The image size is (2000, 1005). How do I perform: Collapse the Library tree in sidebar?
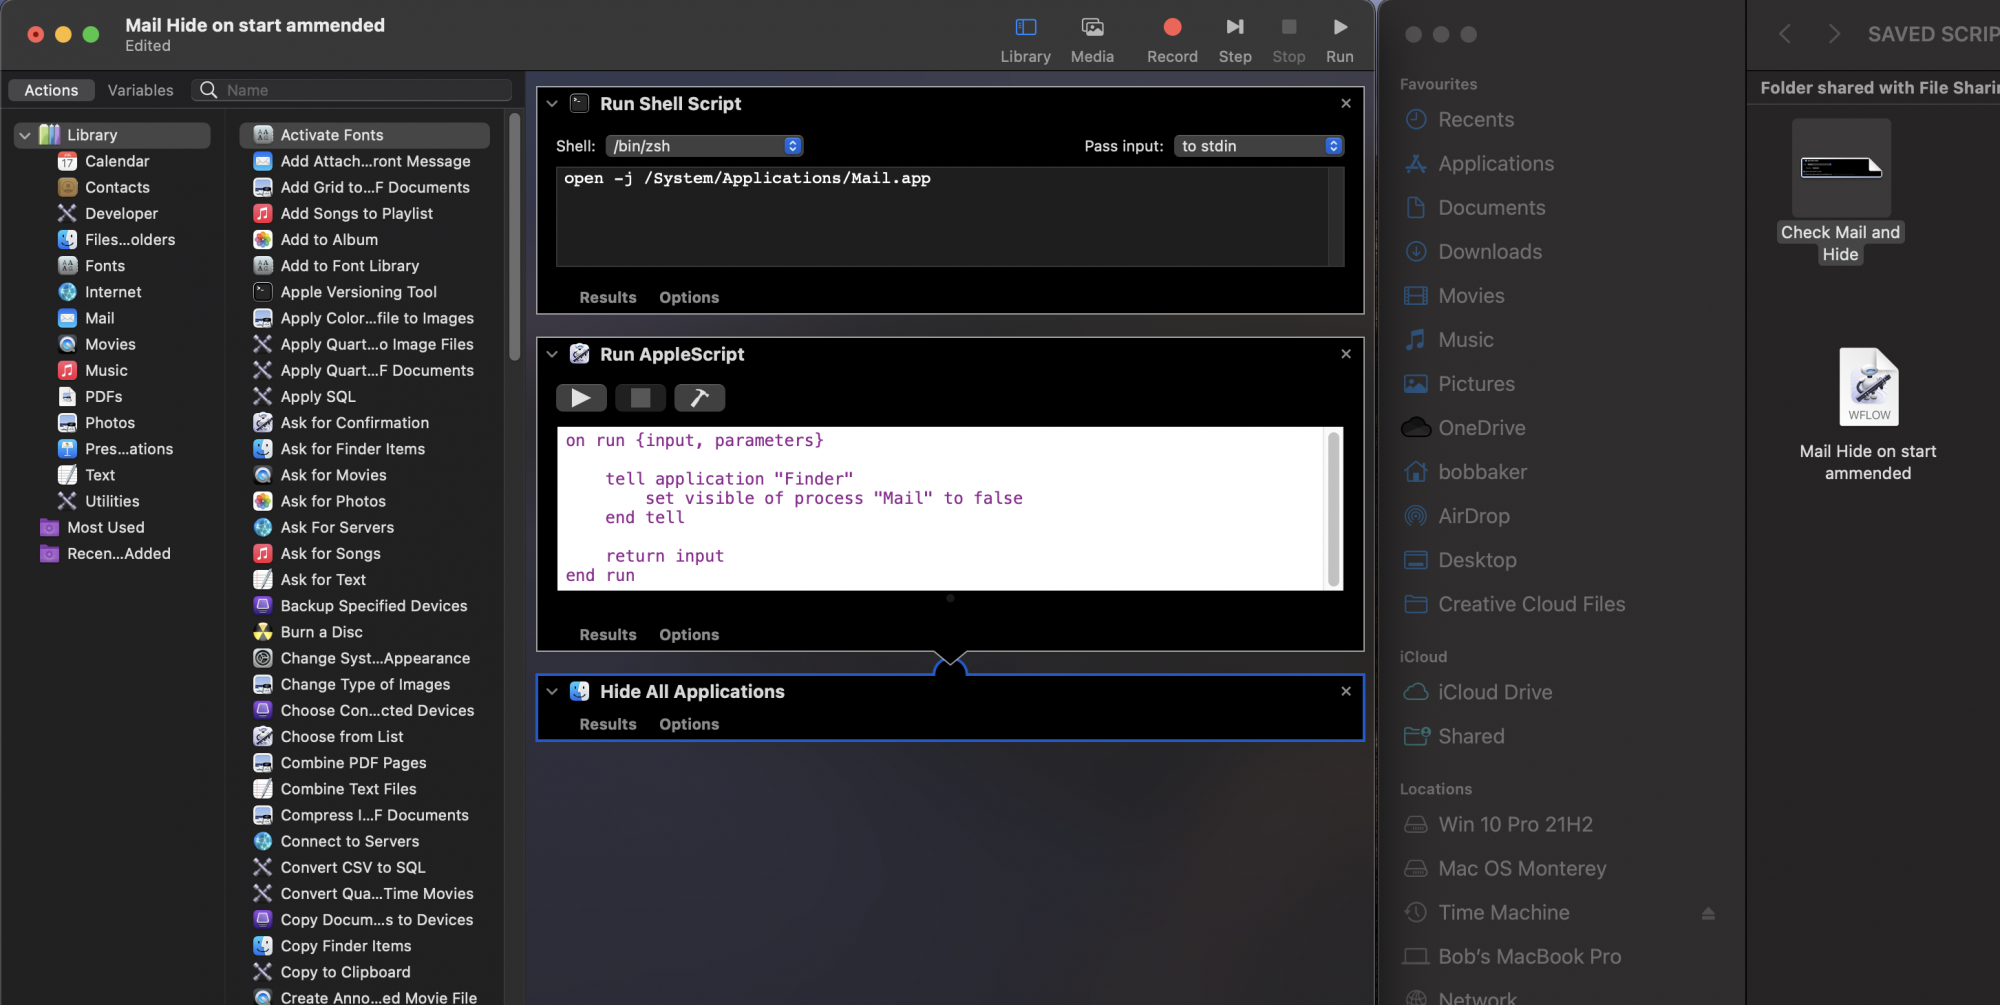click(x=25, y=135)
